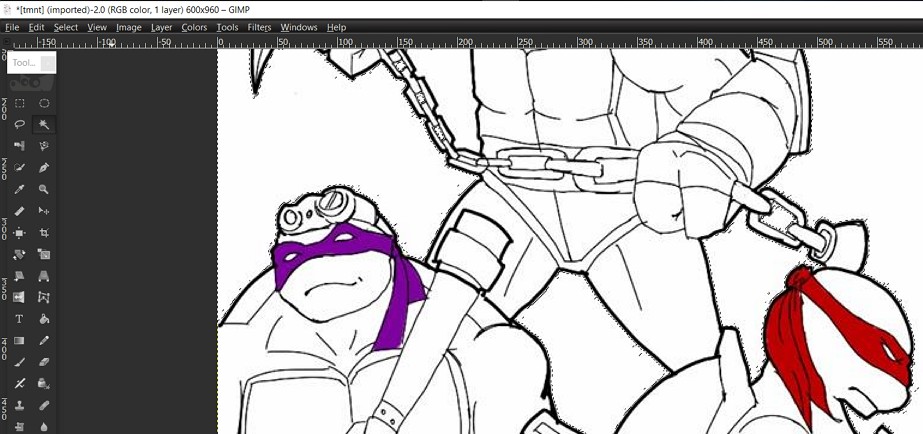Open the Image menu
Viewport: 923px width, 434px height.
click(x=128, y=27)
